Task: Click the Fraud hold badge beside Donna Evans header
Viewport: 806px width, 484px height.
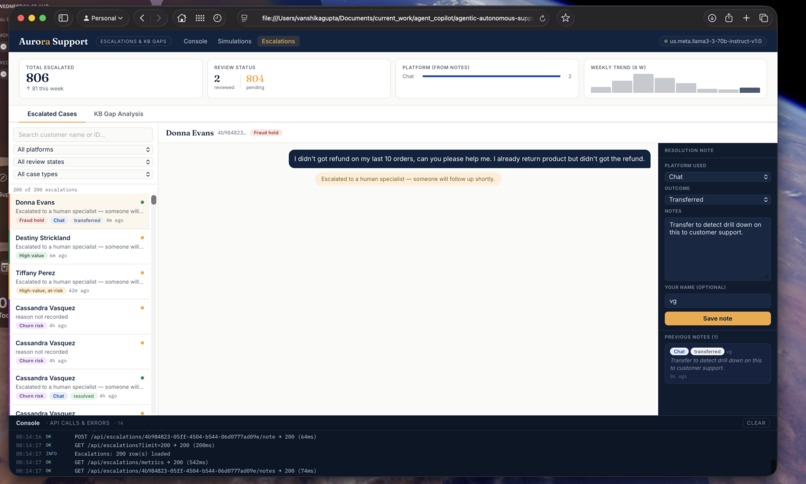Action: [x=266, y=133]
